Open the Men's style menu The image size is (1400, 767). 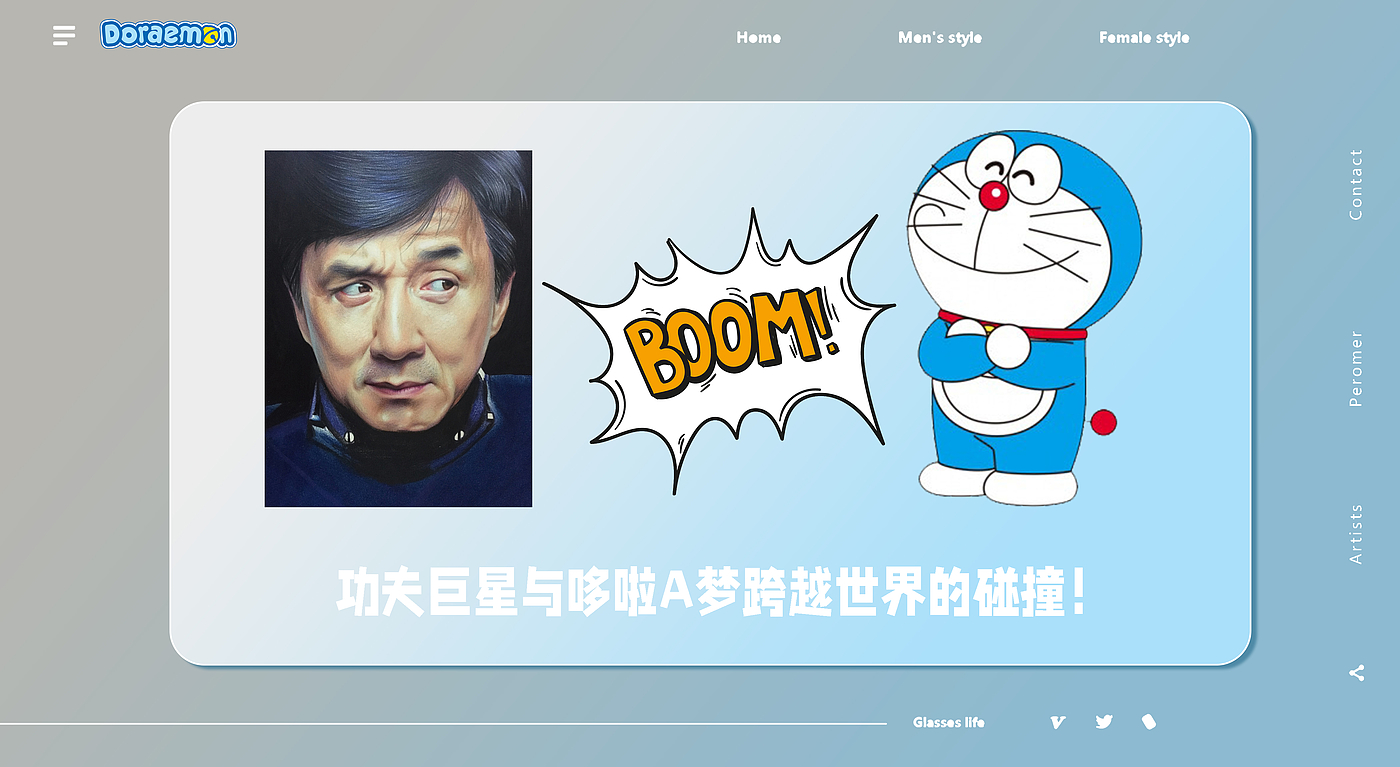[940, 37]
